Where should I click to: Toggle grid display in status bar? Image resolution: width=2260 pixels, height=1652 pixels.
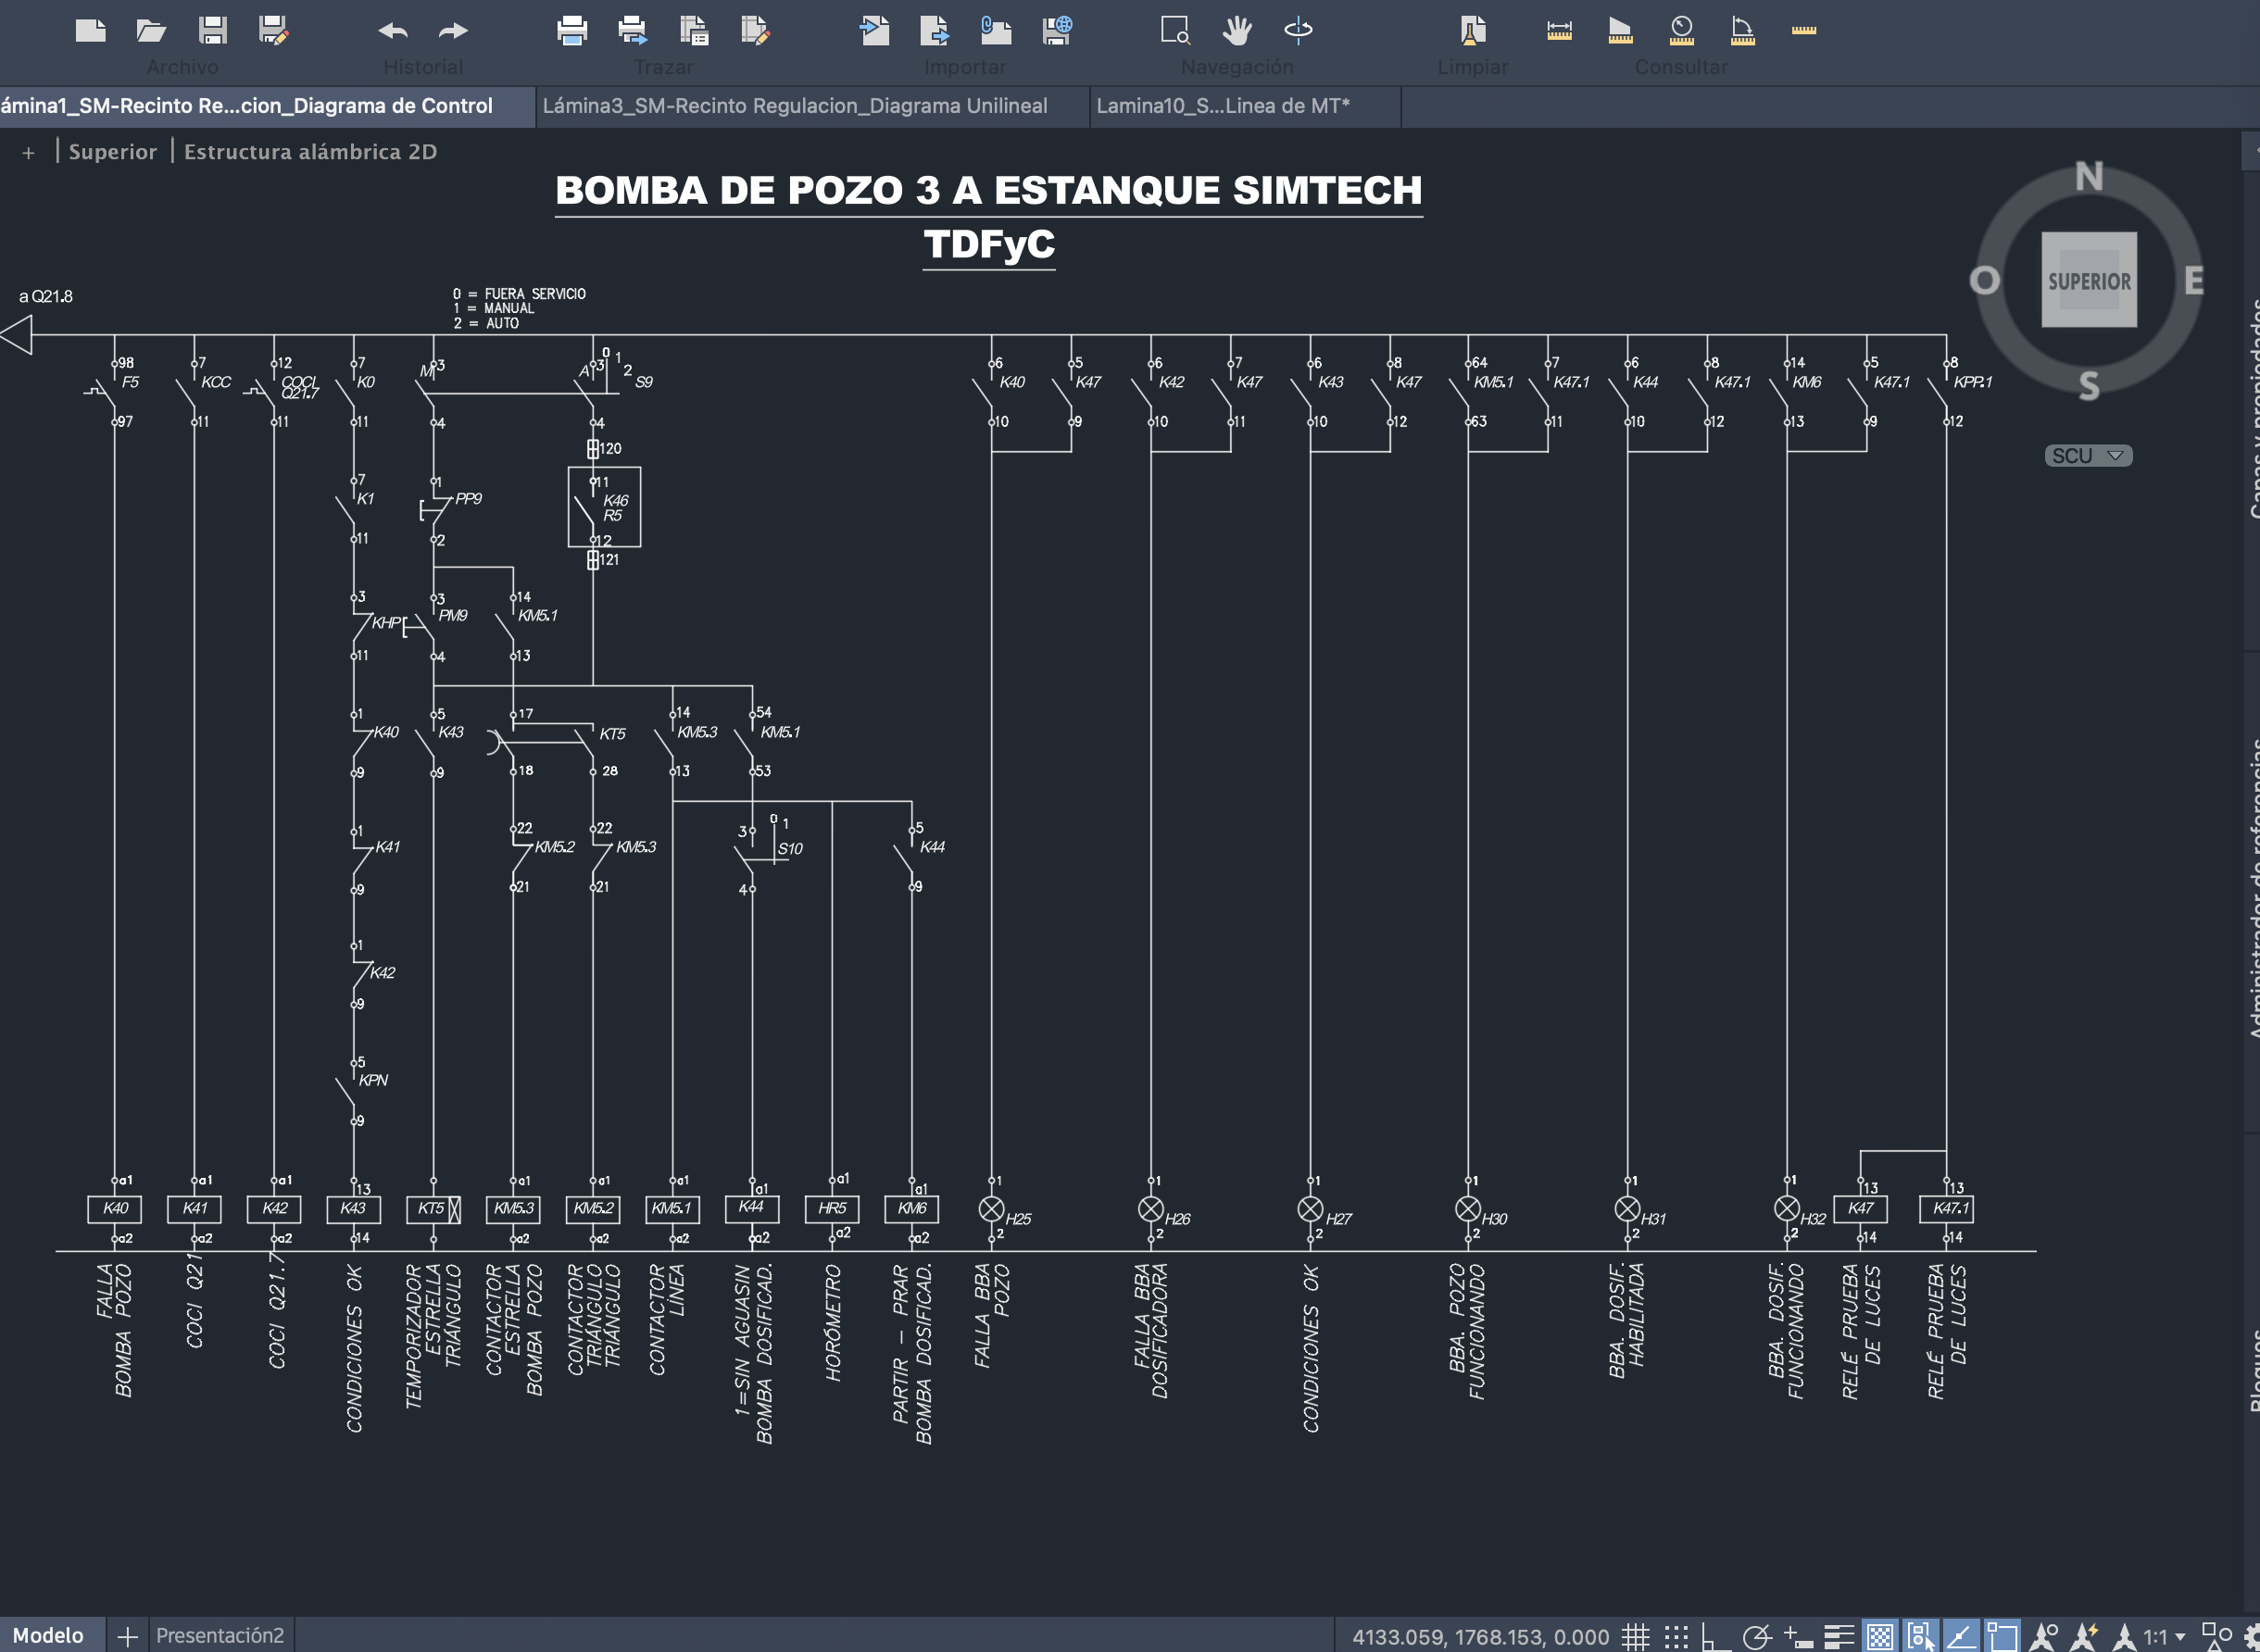point(1636,1637)
